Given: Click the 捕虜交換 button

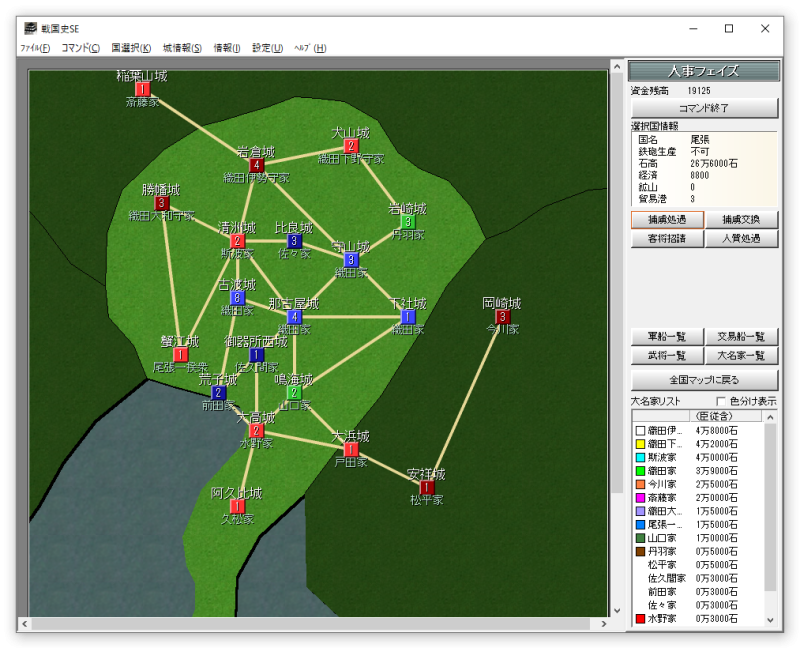Looking at the screenshot, I should pos(742,220).
